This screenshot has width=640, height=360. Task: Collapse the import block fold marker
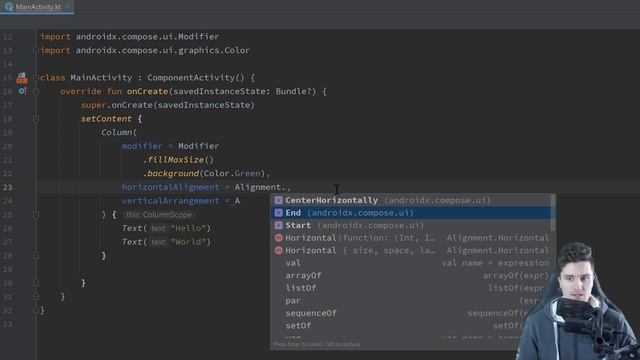(36, 51)
